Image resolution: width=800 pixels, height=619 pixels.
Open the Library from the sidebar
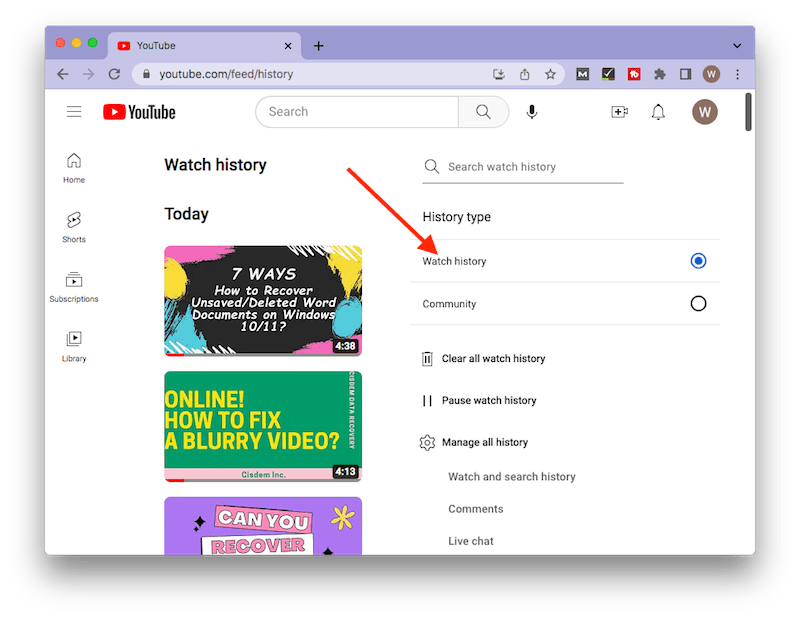pos(73,345)
